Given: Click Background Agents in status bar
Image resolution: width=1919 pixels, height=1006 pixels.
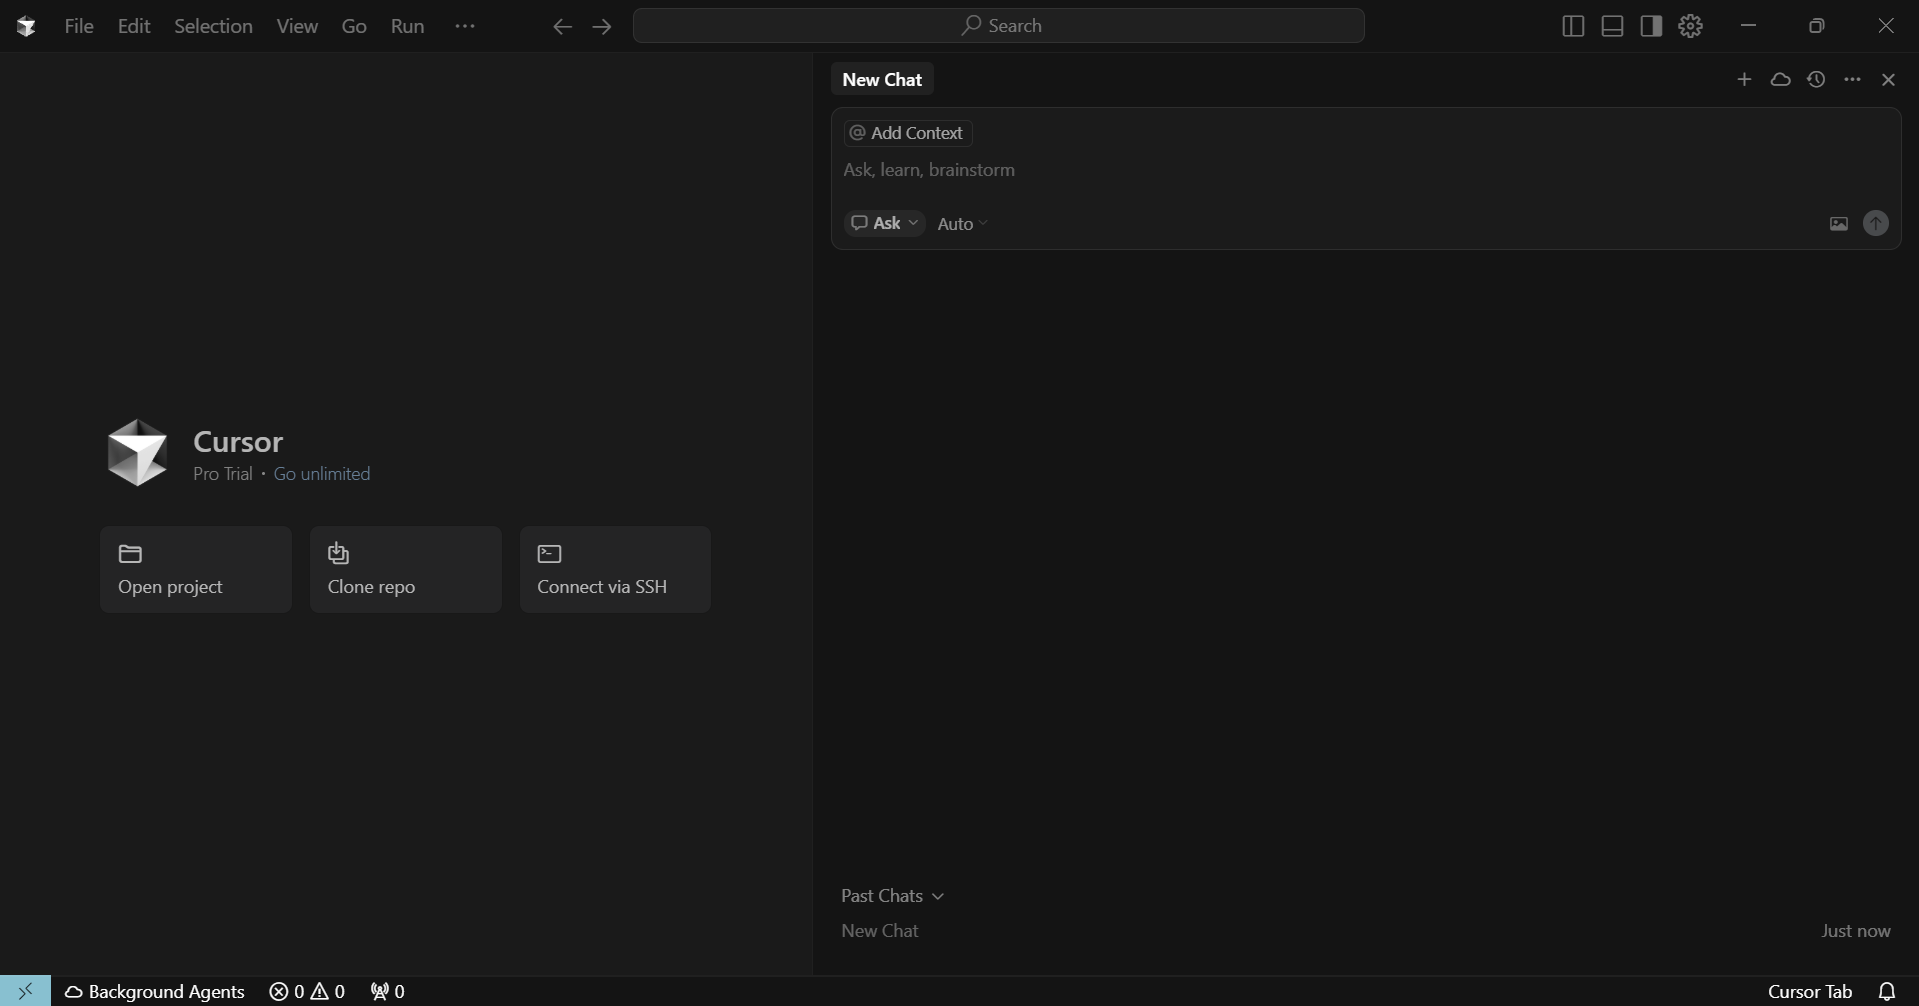Looking at the screenshot, I should point(155,991).
